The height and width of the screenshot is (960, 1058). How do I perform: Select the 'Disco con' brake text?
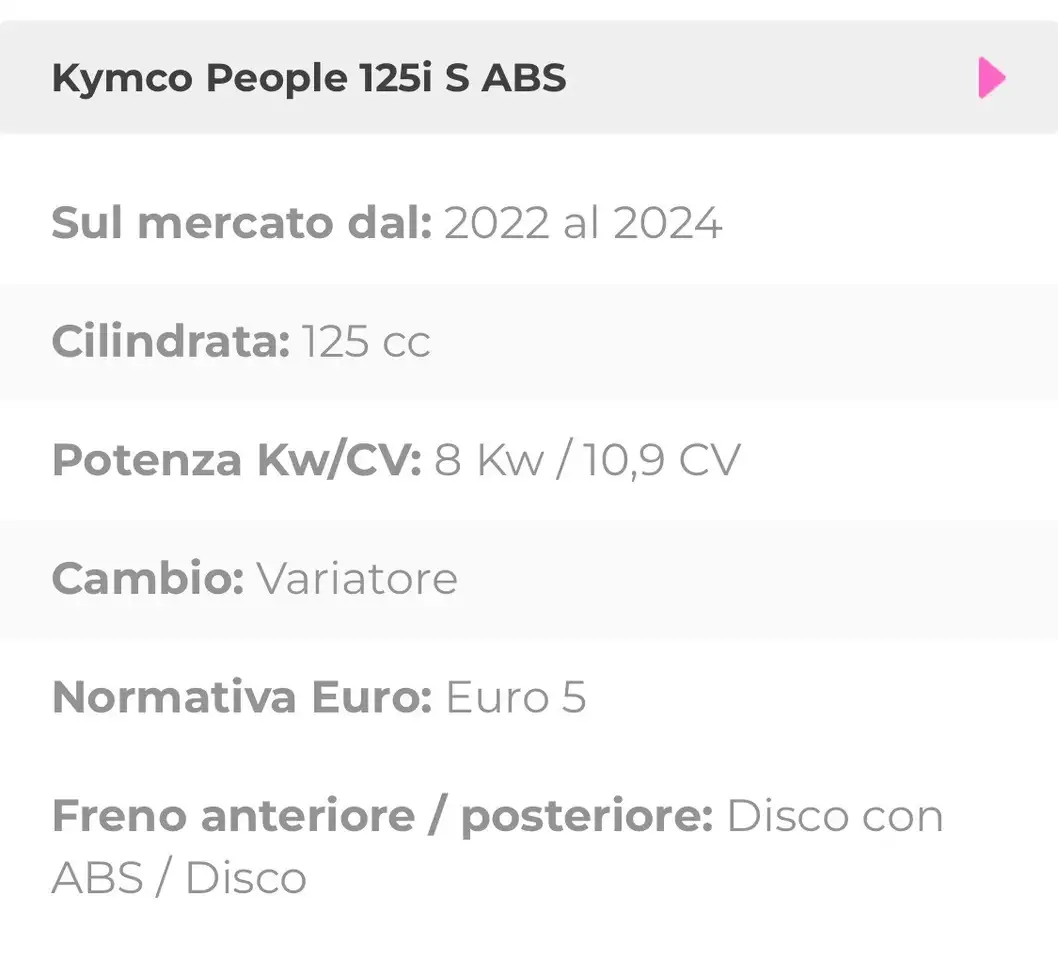[x=835, y=816]
